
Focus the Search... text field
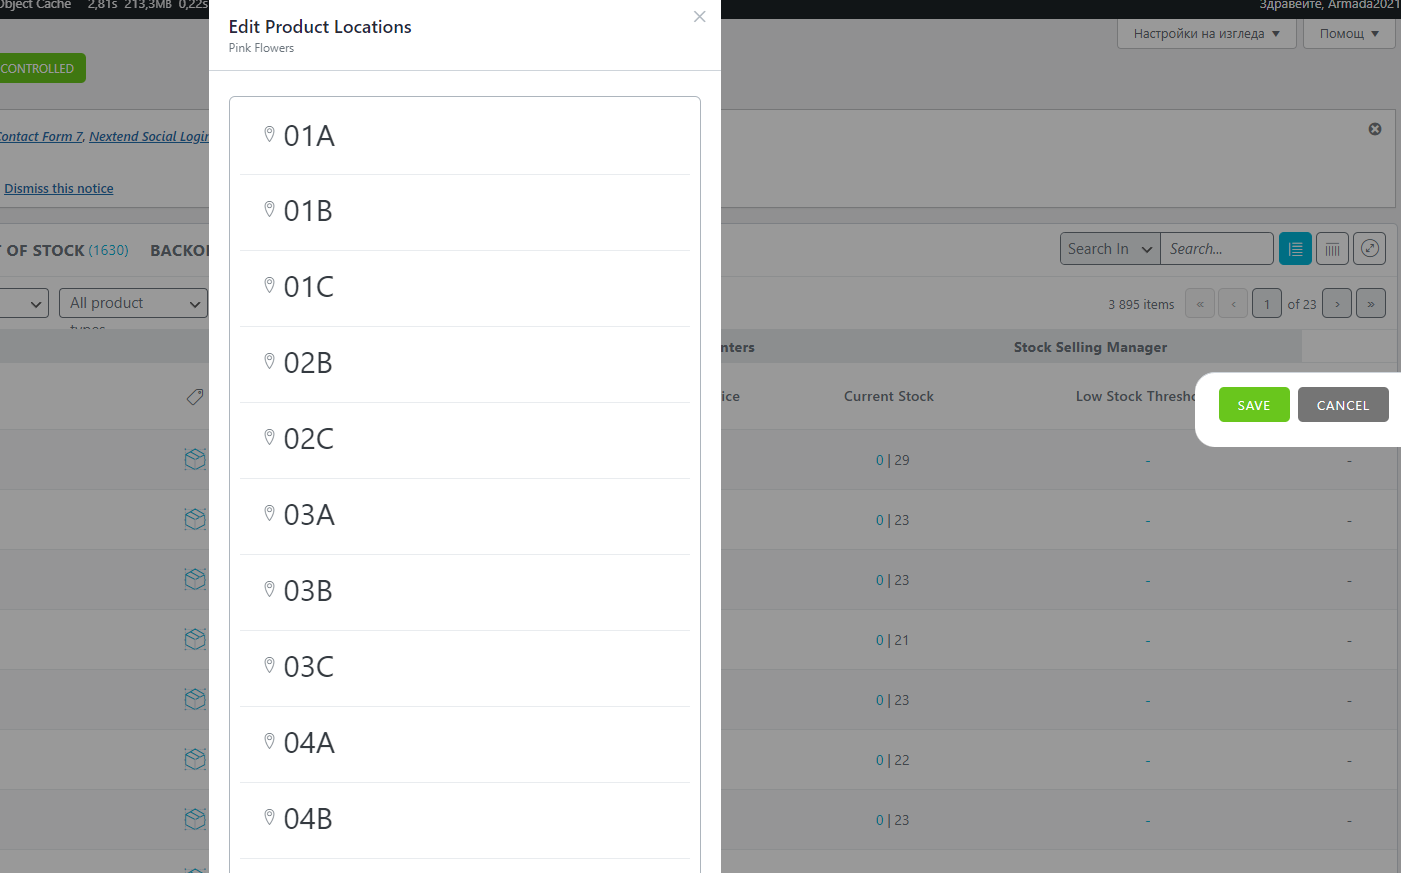click(x=1217, y=249)
